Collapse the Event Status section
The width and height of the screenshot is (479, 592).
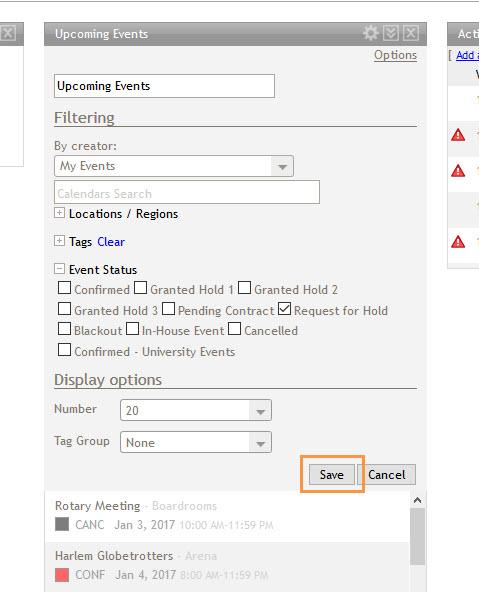(x=59, y=268)
